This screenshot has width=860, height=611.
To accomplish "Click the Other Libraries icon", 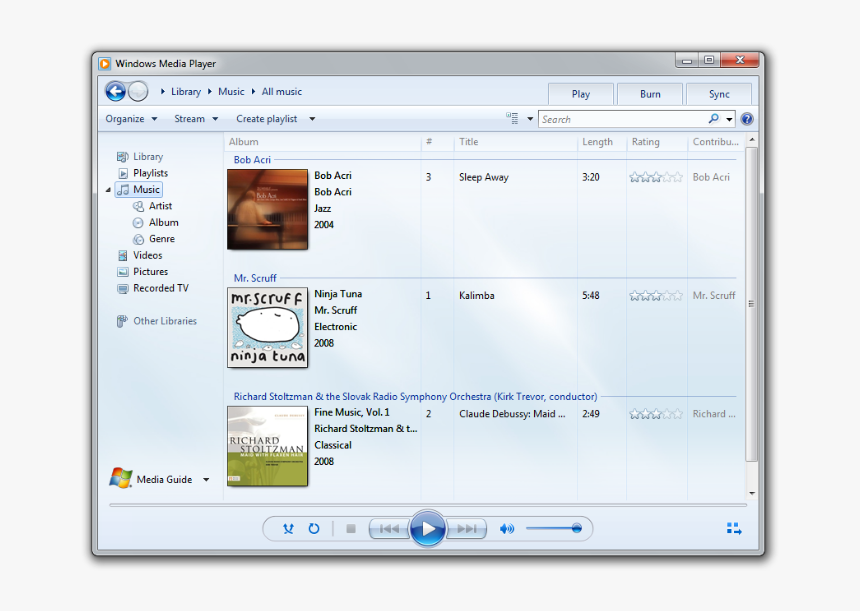I will click(122, 321).
